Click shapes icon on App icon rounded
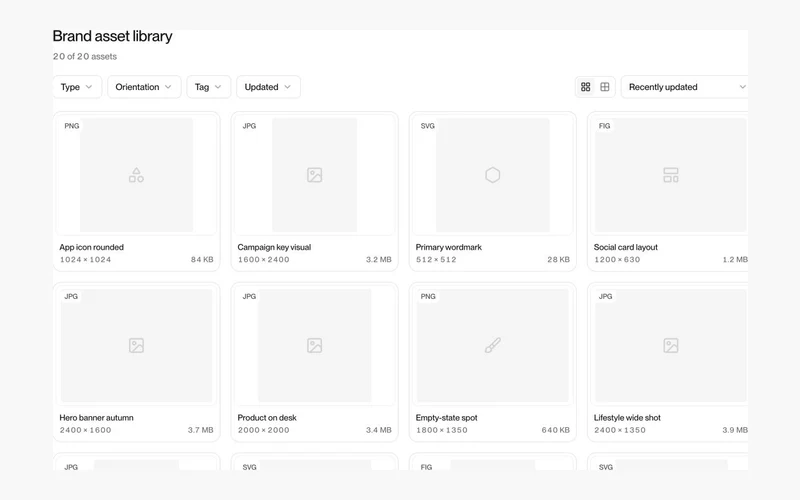800x500 pixels. 136,175
